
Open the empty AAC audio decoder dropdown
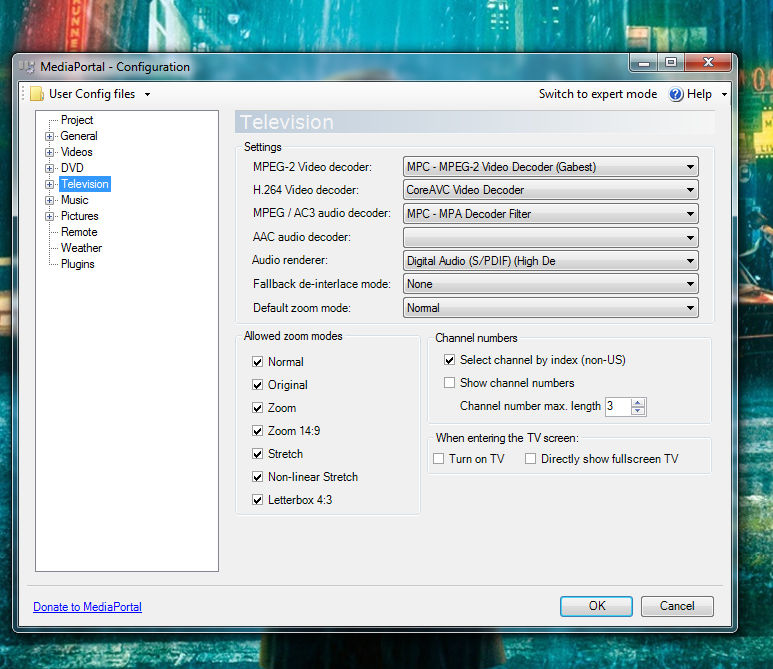(x=550, y=237)
